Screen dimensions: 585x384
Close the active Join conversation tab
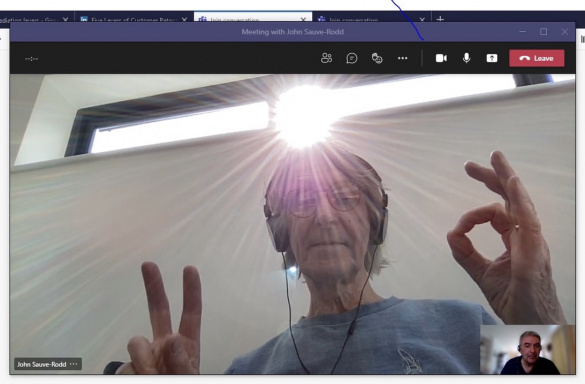click(303, 19)
